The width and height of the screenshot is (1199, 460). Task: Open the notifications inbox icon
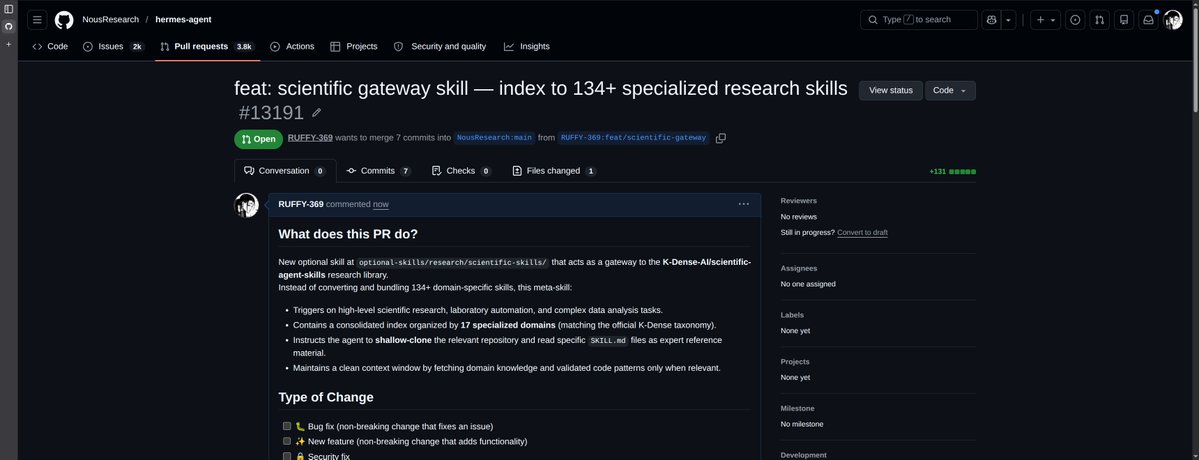point(1148,19)
